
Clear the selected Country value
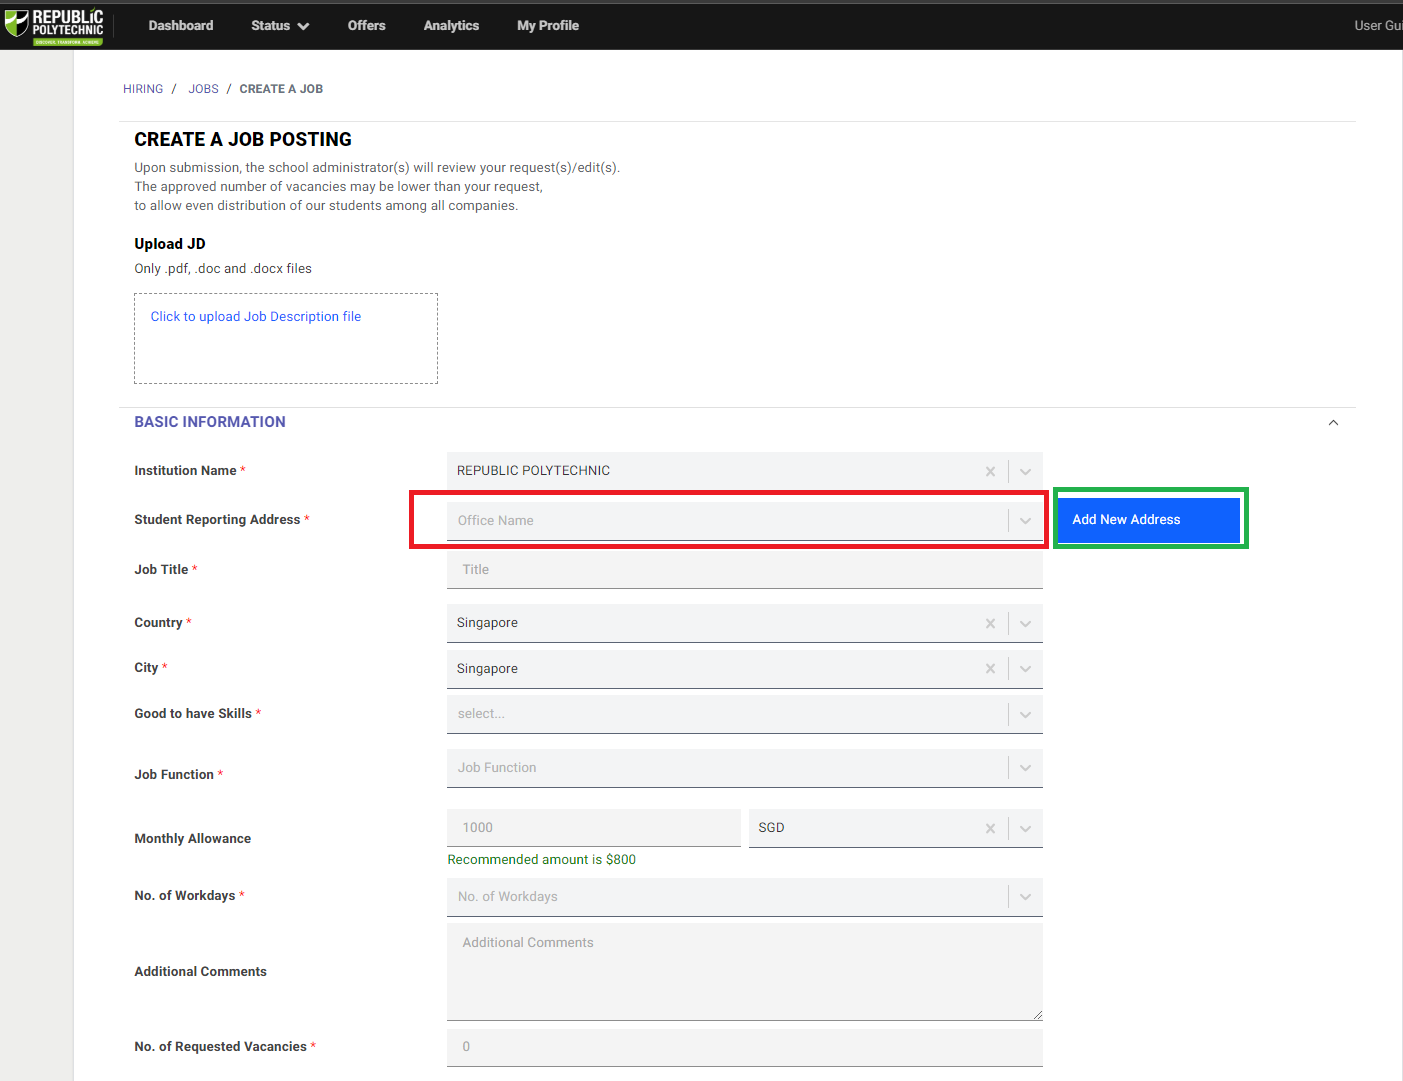click(990, 623)
